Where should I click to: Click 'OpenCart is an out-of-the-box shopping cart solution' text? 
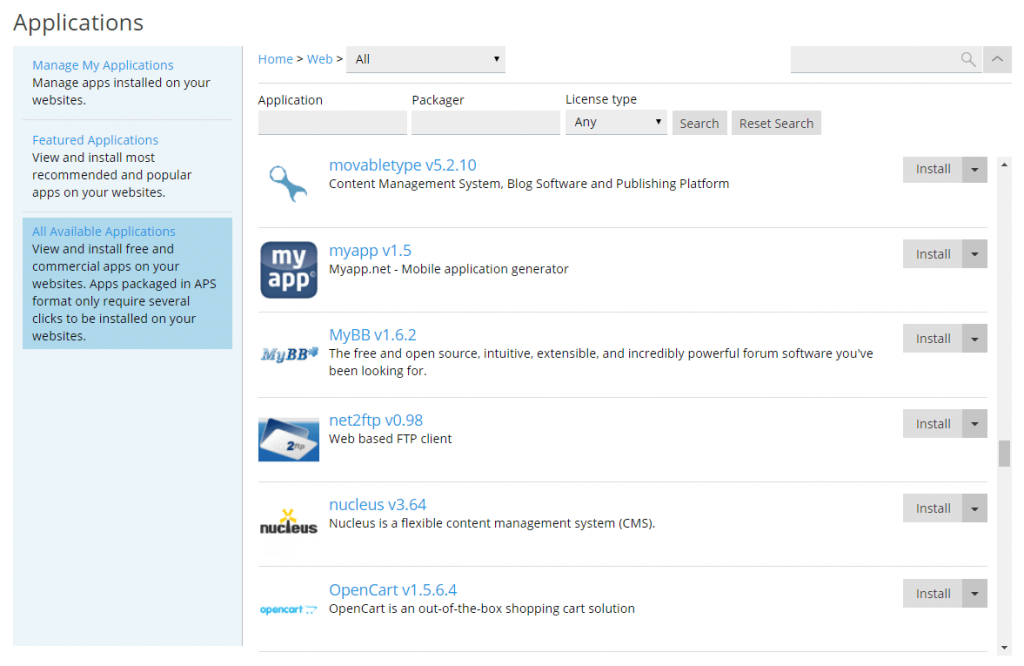481,609
